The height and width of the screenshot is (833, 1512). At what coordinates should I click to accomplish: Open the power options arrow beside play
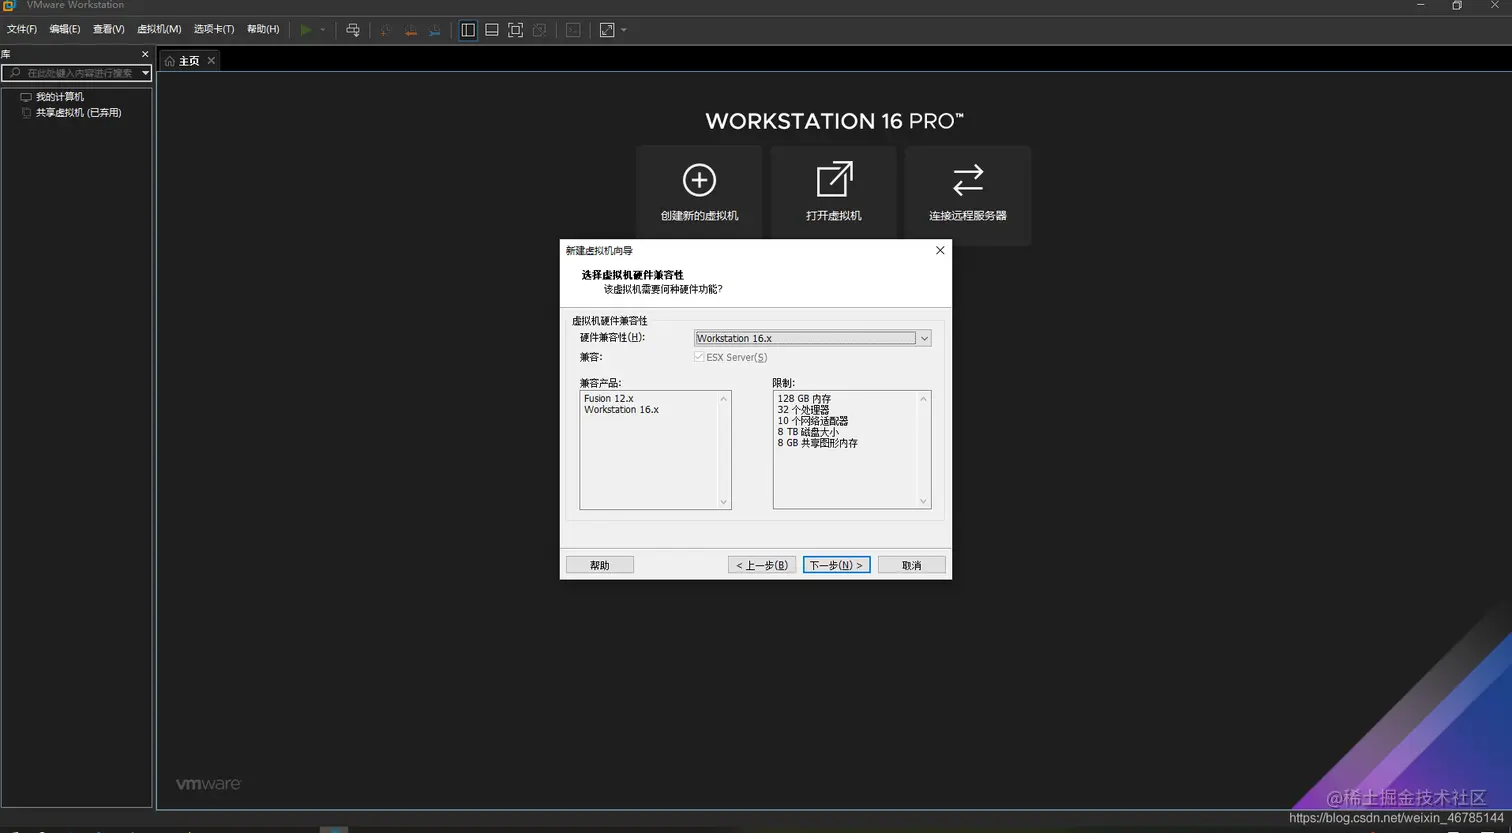tap(322, 30)
